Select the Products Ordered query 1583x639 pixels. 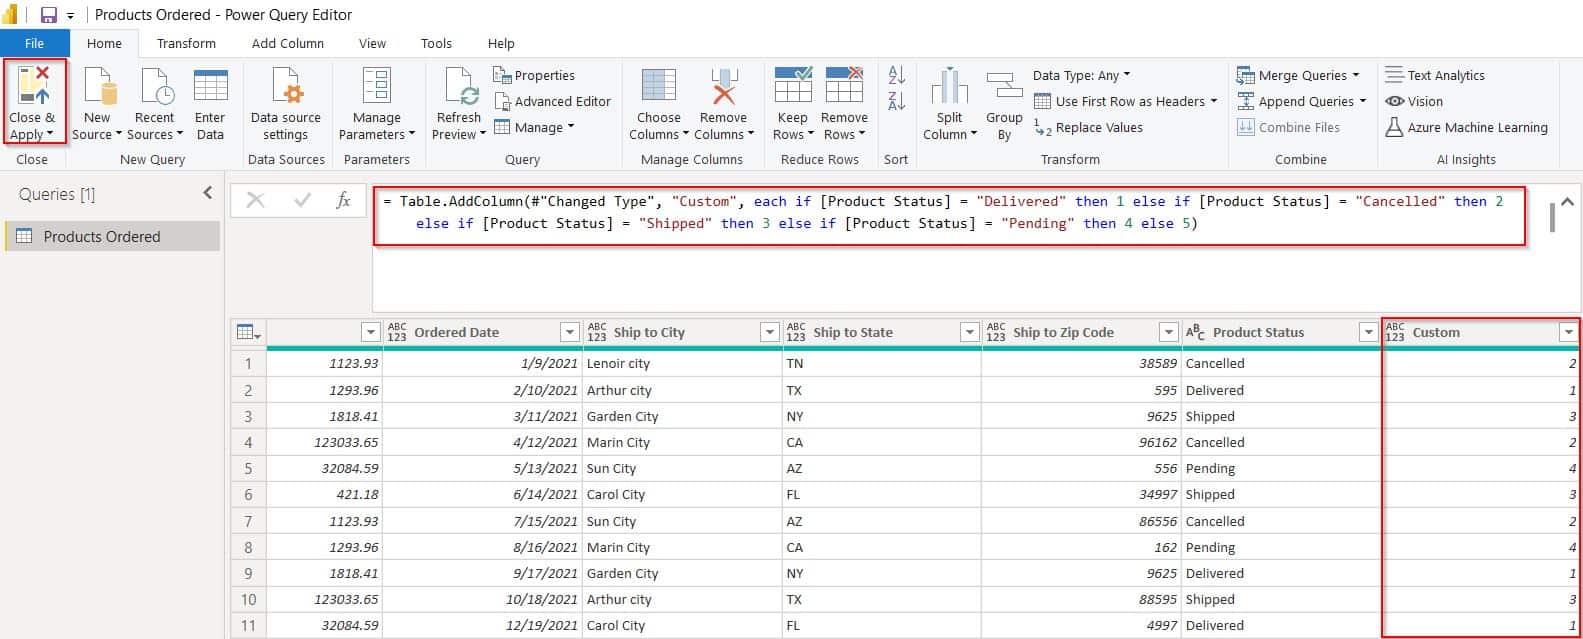112,236
